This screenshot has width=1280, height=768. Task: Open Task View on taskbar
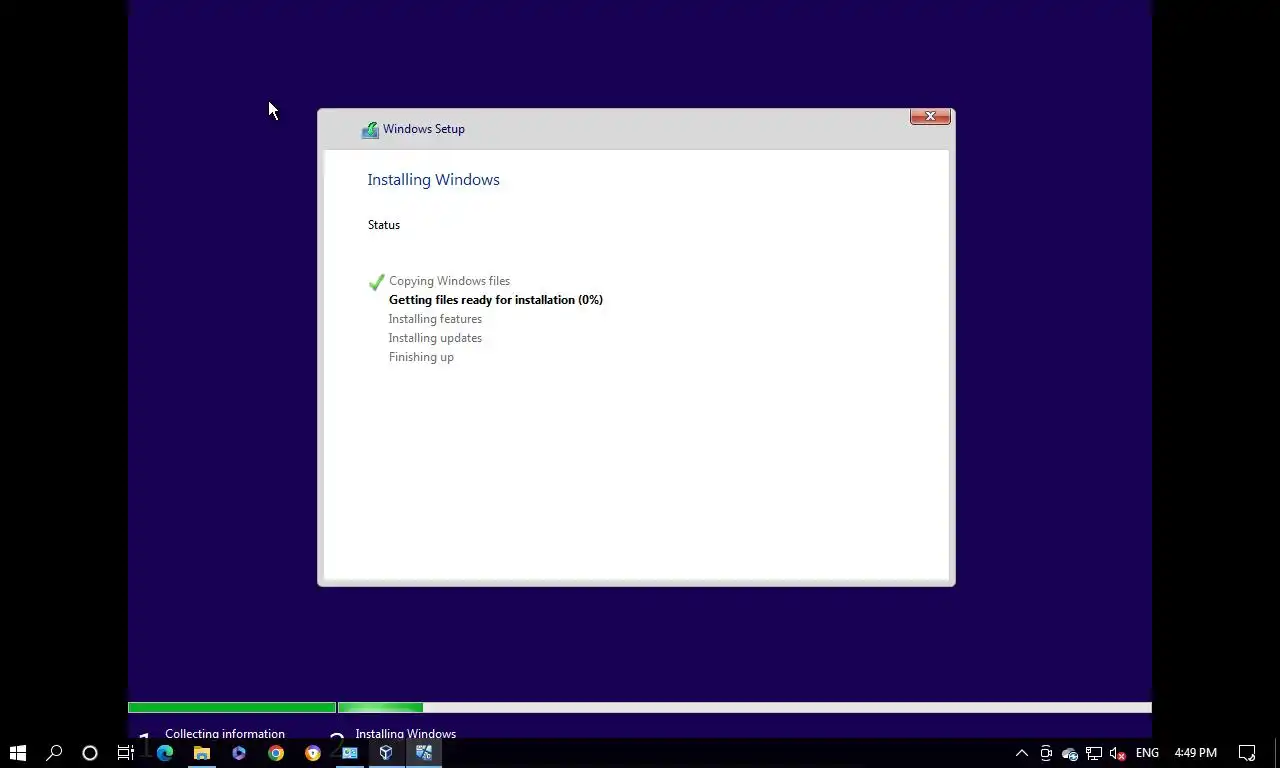[126, 753]
